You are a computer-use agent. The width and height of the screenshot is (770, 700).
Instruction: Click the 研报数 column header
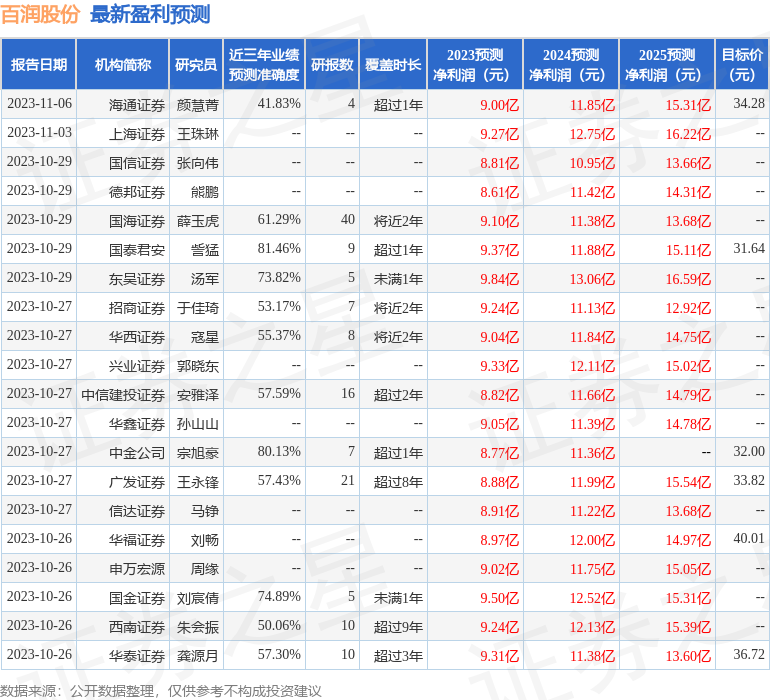332,64
